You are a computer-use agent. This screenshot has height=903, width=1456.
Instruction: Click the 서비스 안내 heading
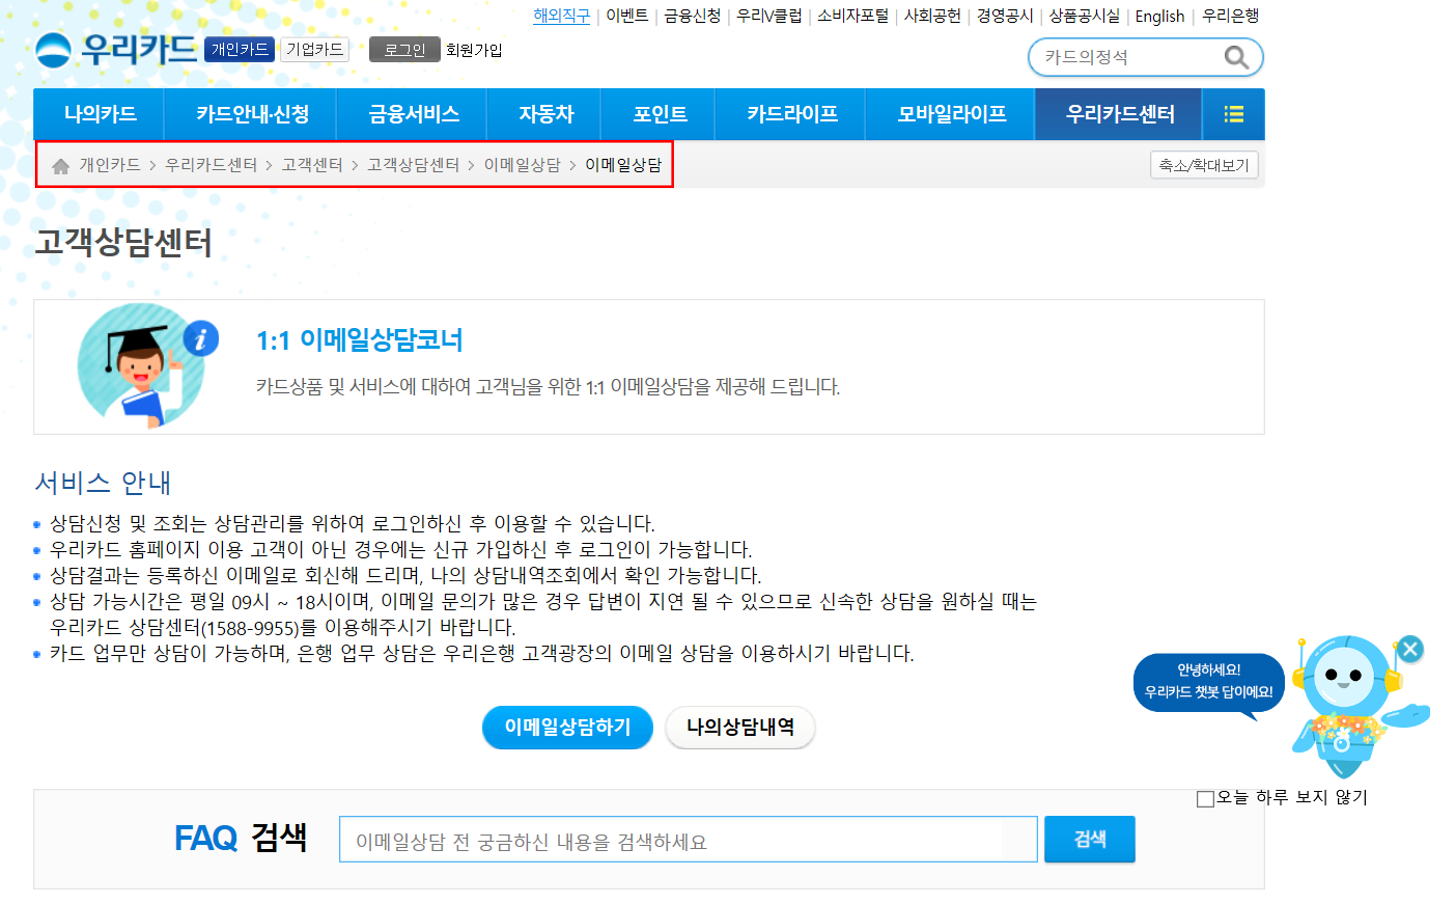pyautogui.click(x=103, y=483)
